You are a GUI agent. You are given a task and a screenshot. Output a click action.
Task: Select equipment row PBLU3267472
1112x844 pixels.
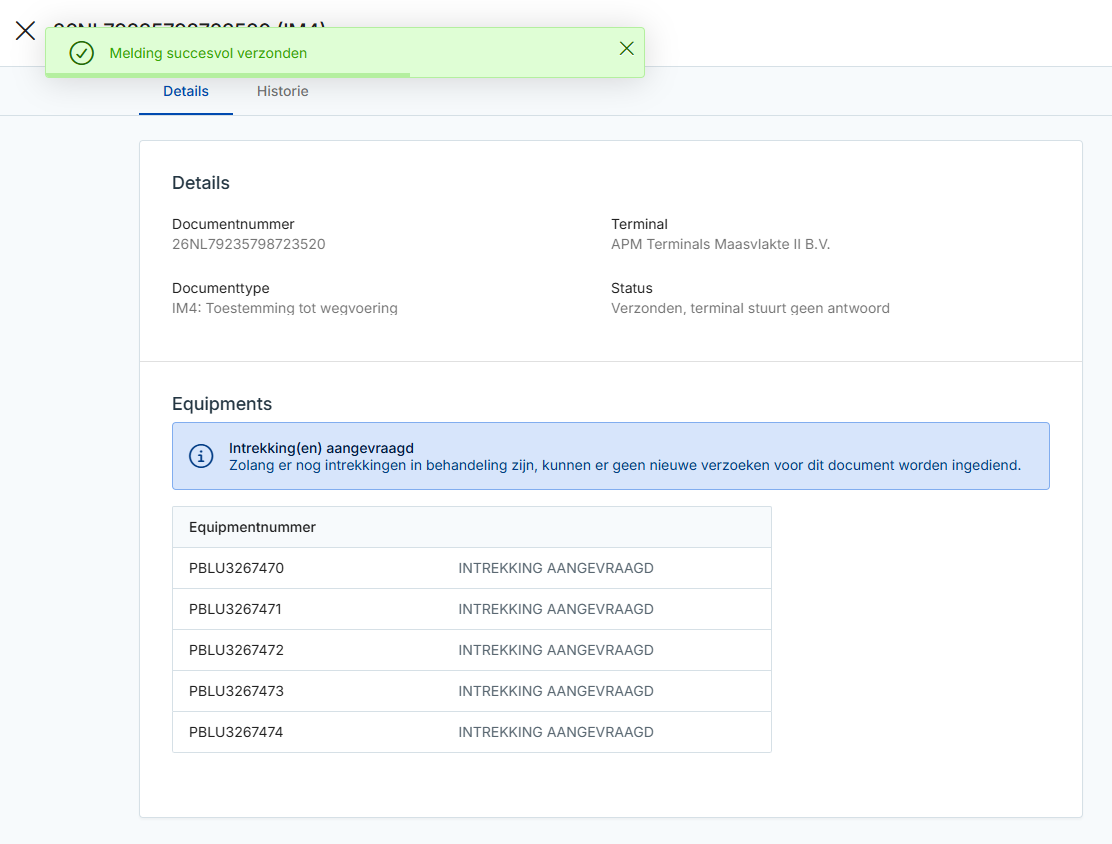[472, 650]
